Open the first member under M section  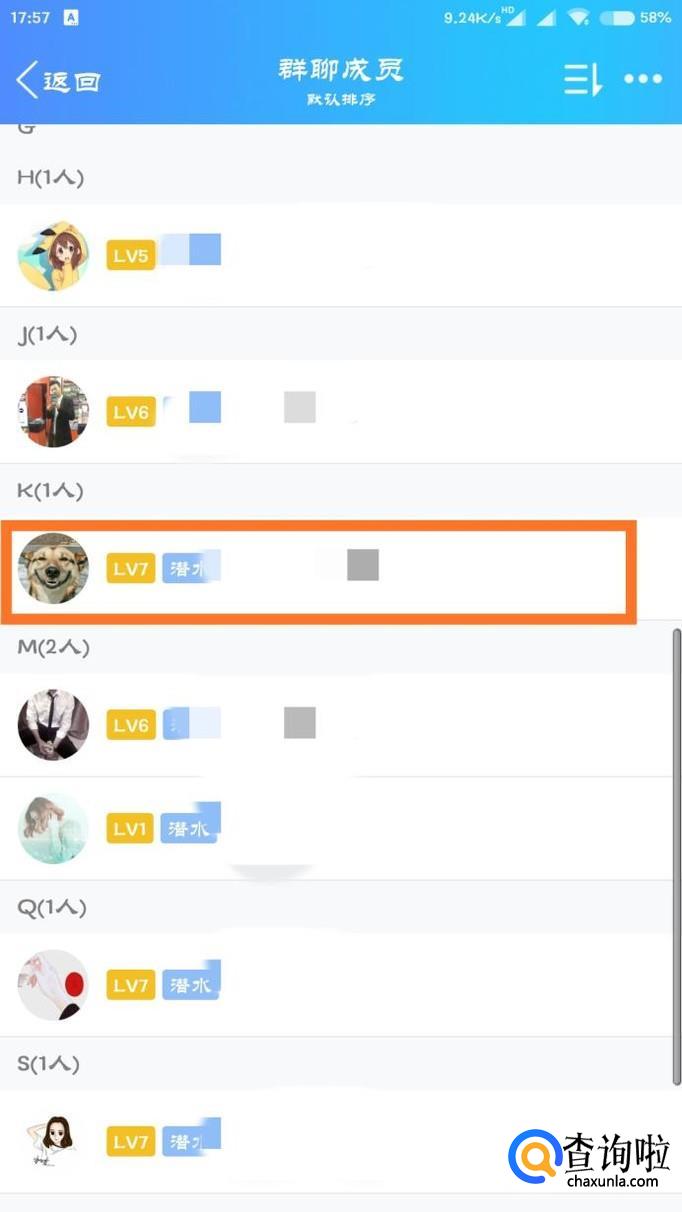point(341,724)
